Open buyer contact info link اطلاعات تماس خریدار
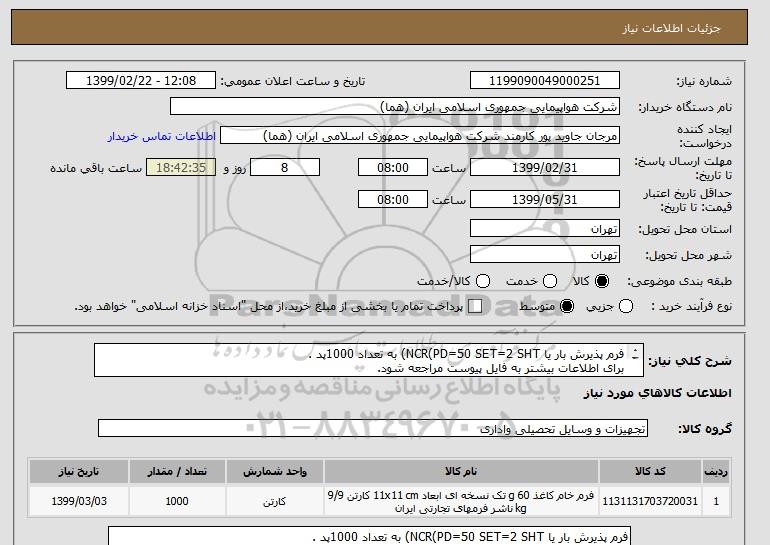770x545 pixels. pos(162,136)
